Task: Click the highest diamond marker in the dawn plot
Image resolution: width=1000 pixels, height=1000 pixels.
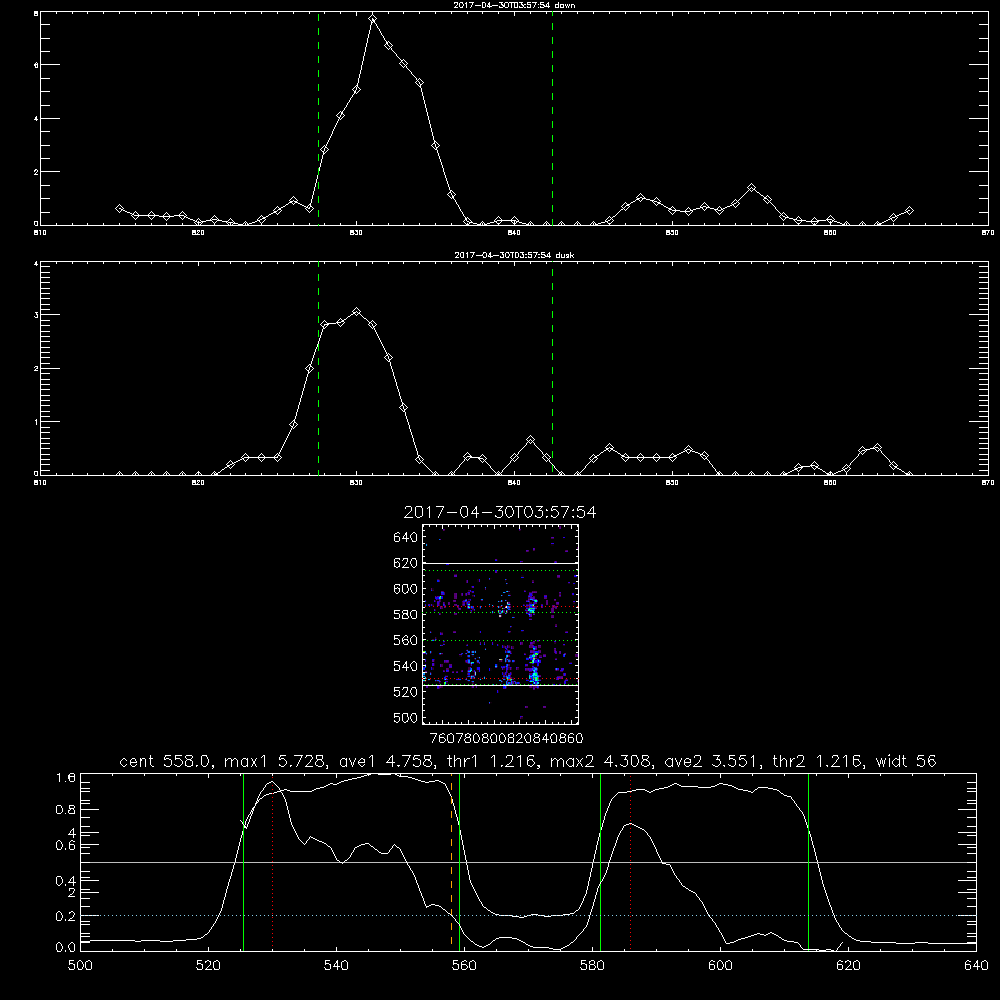Action: click(373, 19)
